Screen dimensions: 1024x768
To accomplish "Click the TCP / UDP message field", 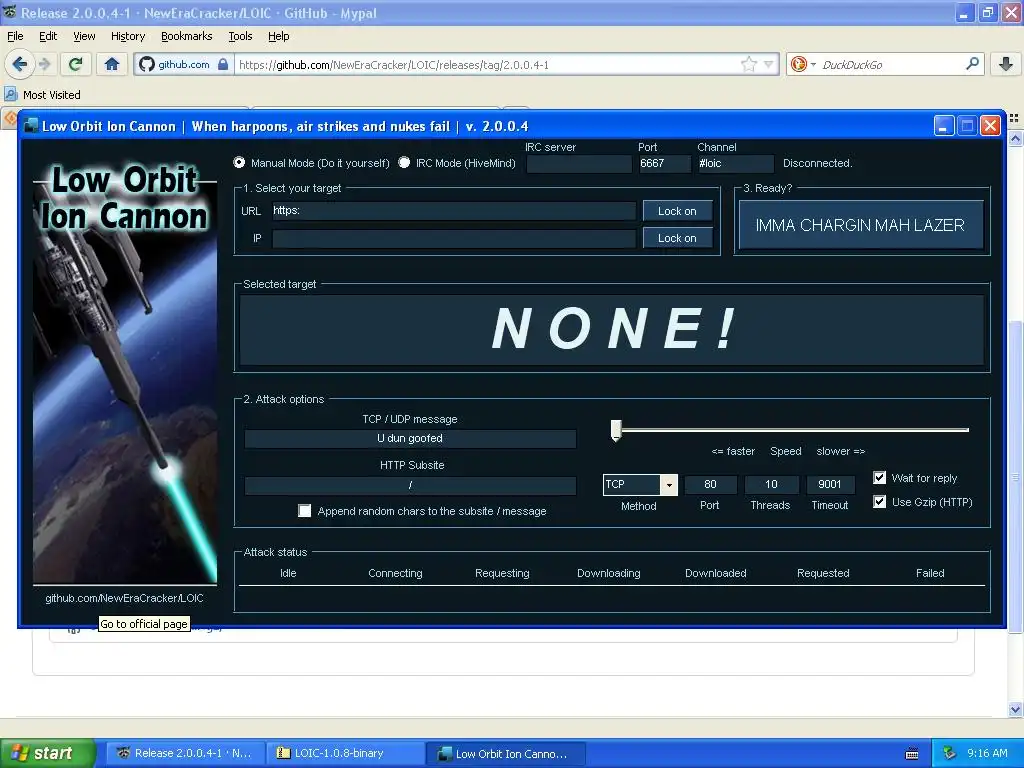I will [410, 438].
